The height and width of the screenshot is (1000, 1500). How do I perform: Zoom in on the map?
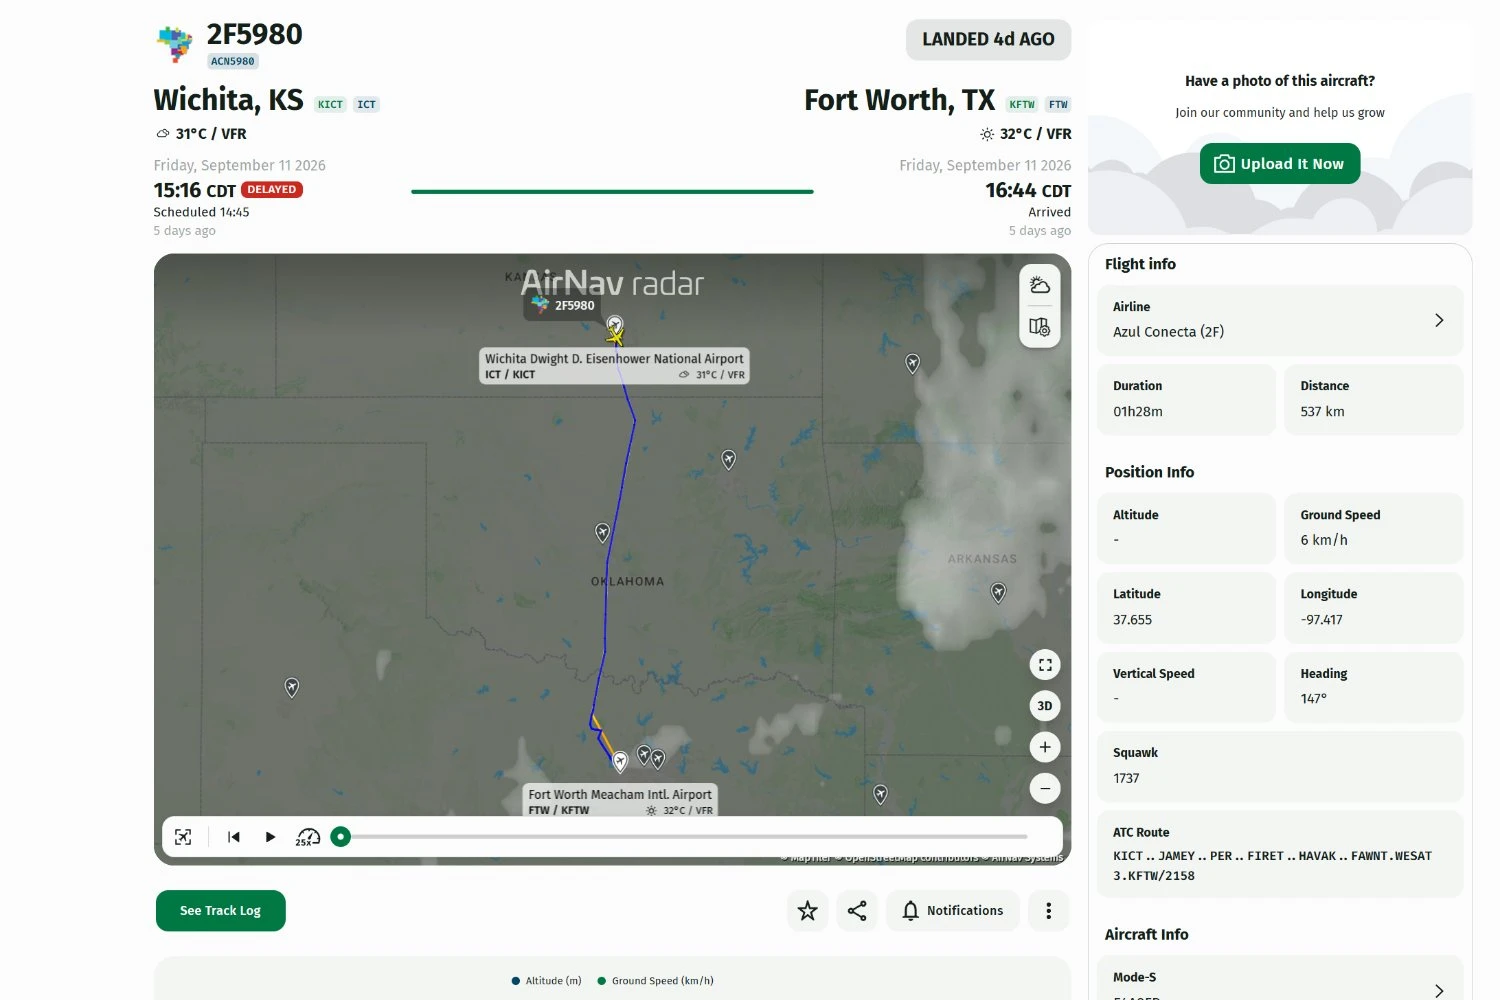[x=1045, y=747]
